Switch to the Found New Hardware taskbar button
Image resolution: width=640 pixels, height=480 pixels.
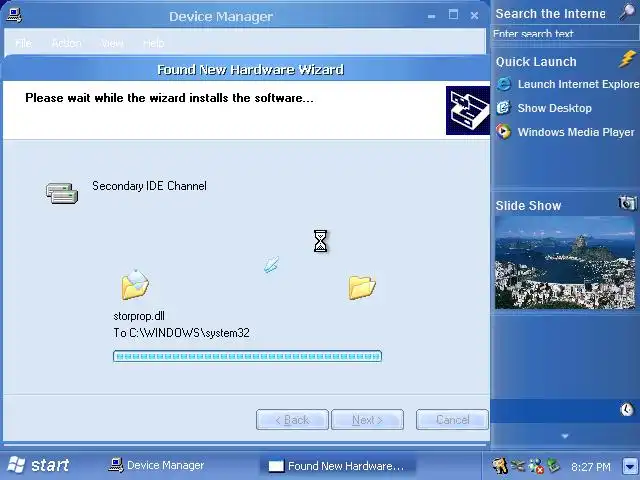[338, 465]
